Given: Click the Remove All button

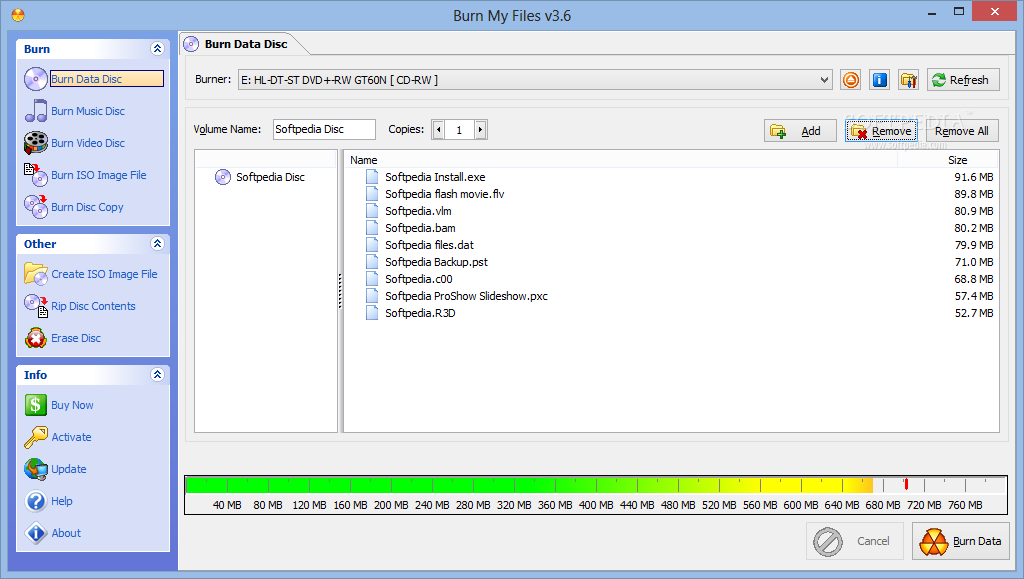Looking at the screenshot, I should 962,131.
